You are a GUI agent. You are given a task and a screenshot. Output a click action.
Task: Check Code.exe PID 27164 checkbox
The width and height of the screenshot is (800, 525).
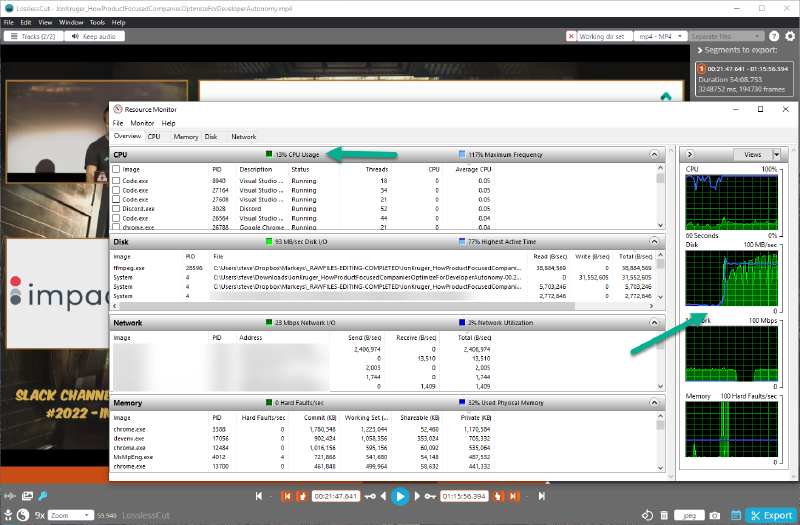pyautogui.click(x=116, y=190)
